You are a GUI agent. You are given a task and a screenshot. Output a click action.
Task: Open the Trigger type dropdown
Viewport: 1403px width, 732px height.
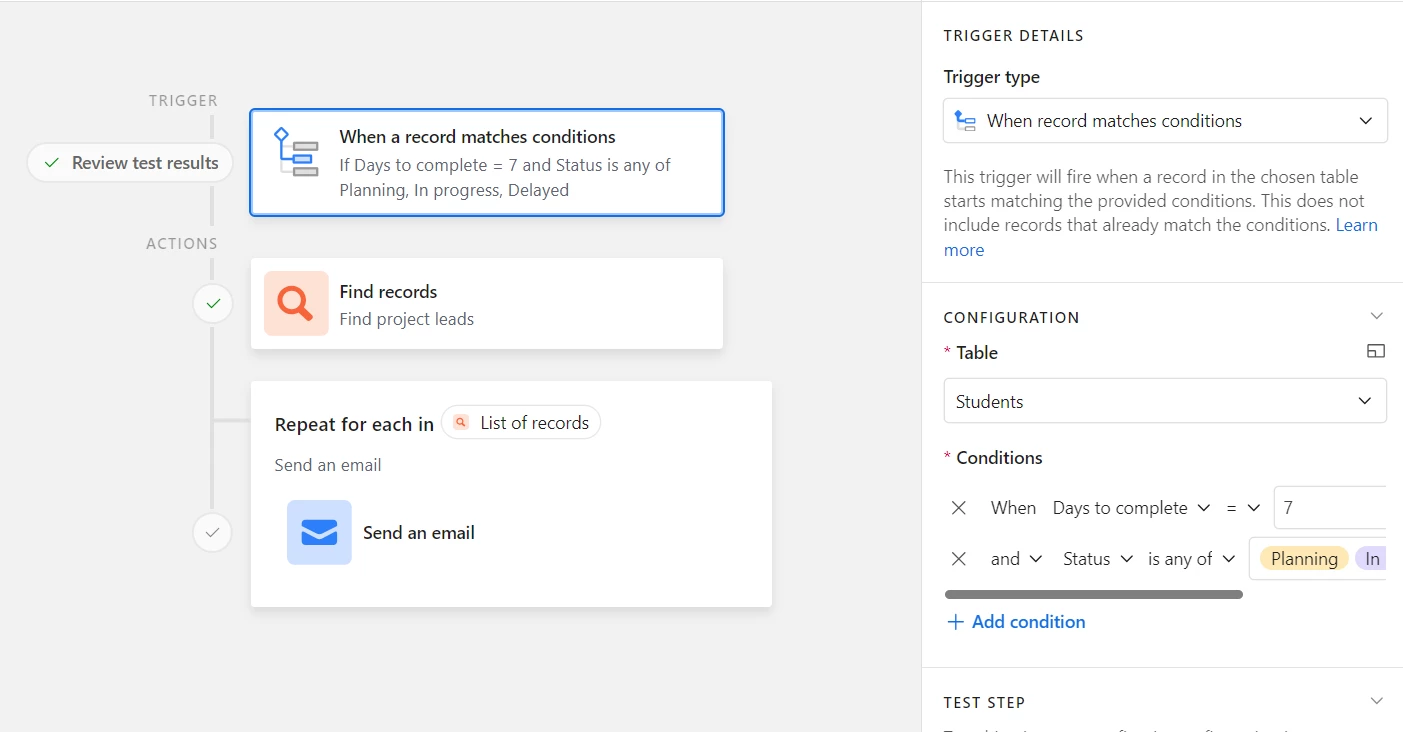pos(1165,121)
